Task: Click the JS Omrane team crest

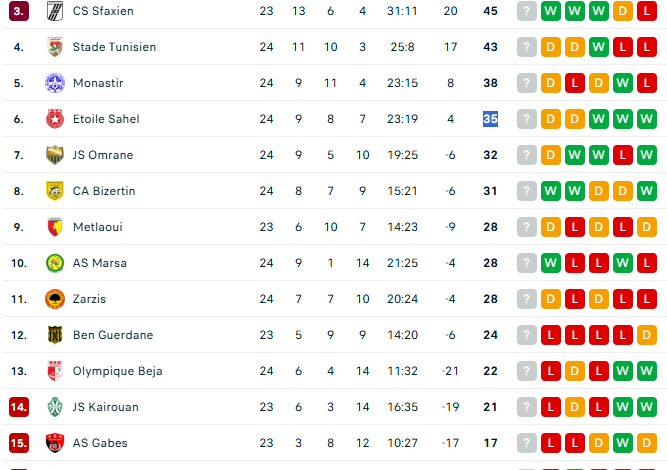Action: (55, 155)
